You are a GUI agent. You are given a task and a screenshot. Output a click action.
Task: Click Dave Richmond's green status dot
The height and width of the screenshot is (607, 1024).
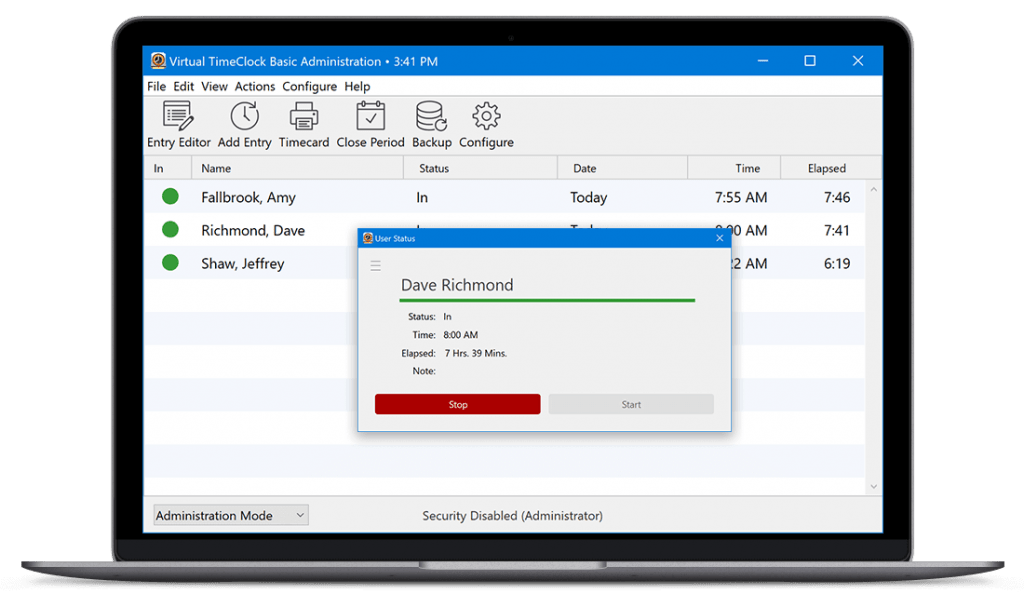coord(170,229)
